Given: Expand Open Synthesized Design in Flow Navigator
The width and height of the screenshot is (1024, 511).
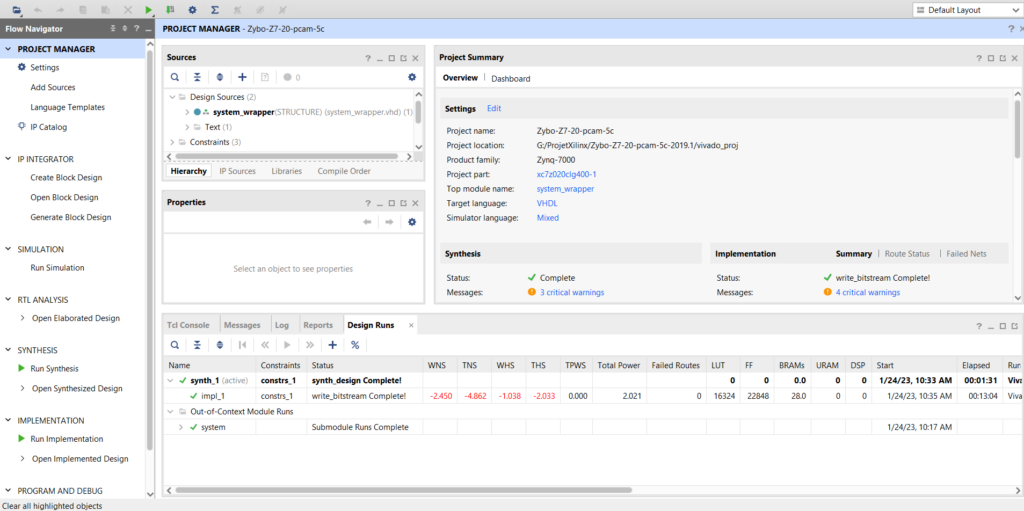Looking at the screenshot, I should click(23, 388).
